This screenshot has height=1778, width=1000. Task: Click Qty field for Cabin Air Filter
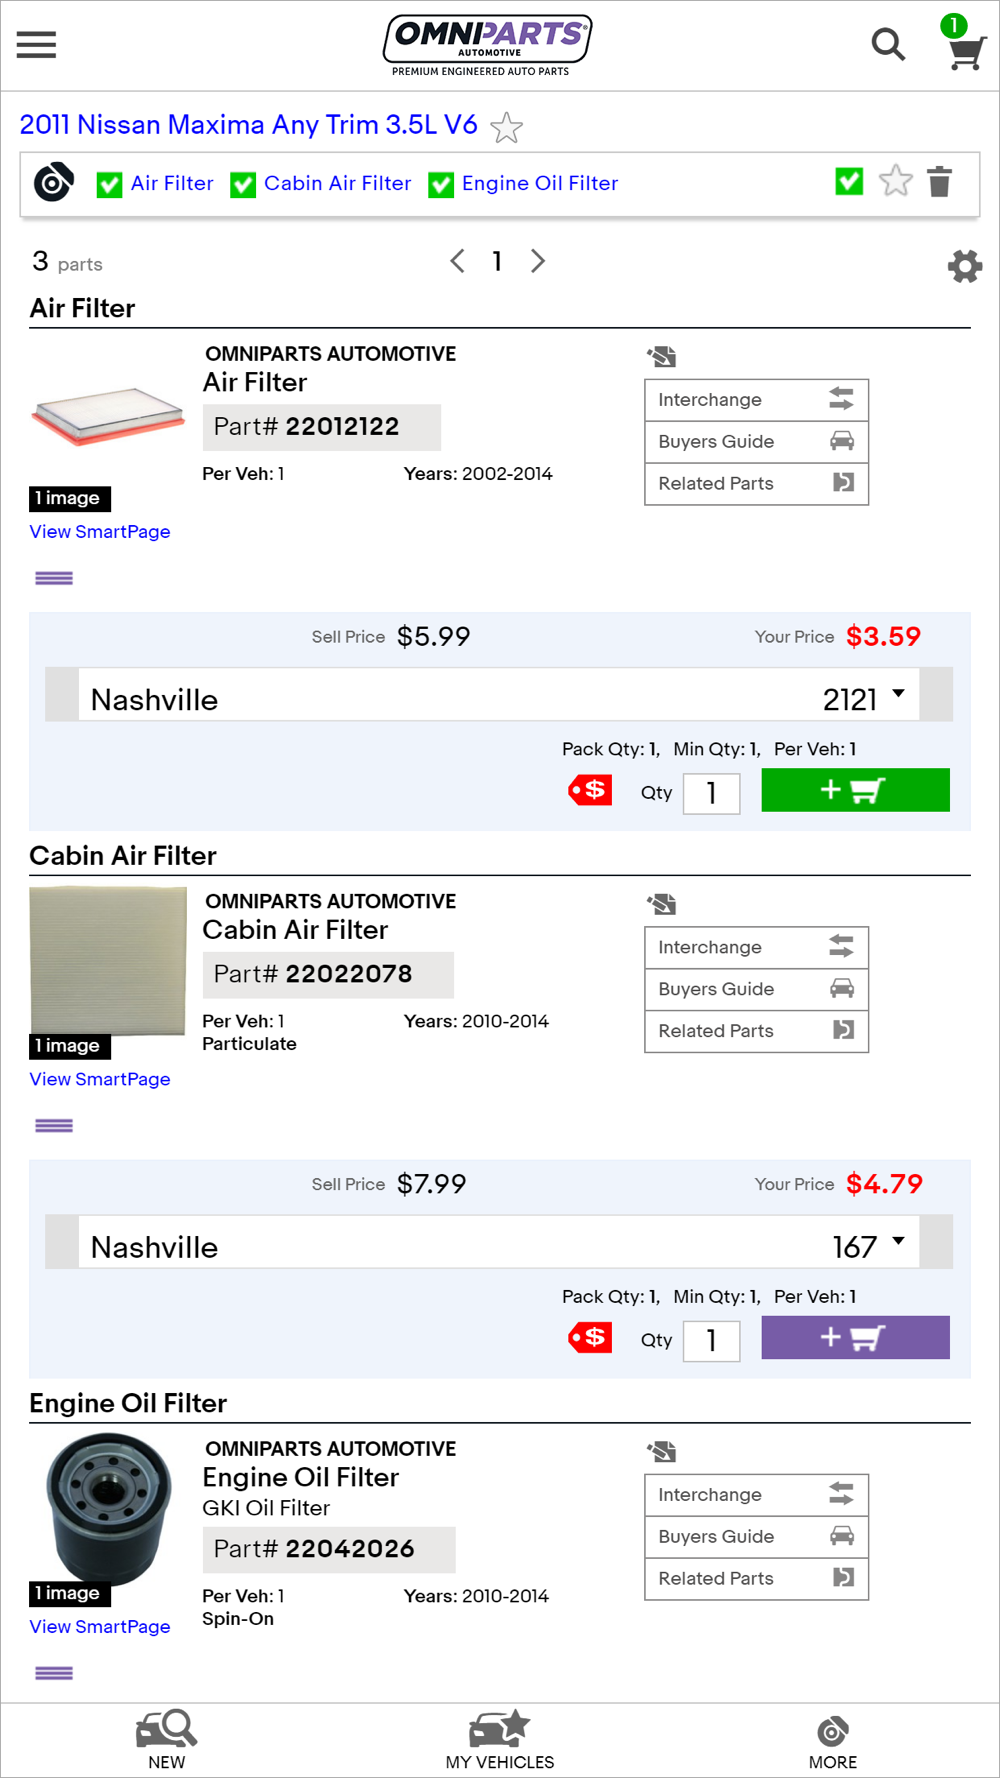coord(711,1340)
